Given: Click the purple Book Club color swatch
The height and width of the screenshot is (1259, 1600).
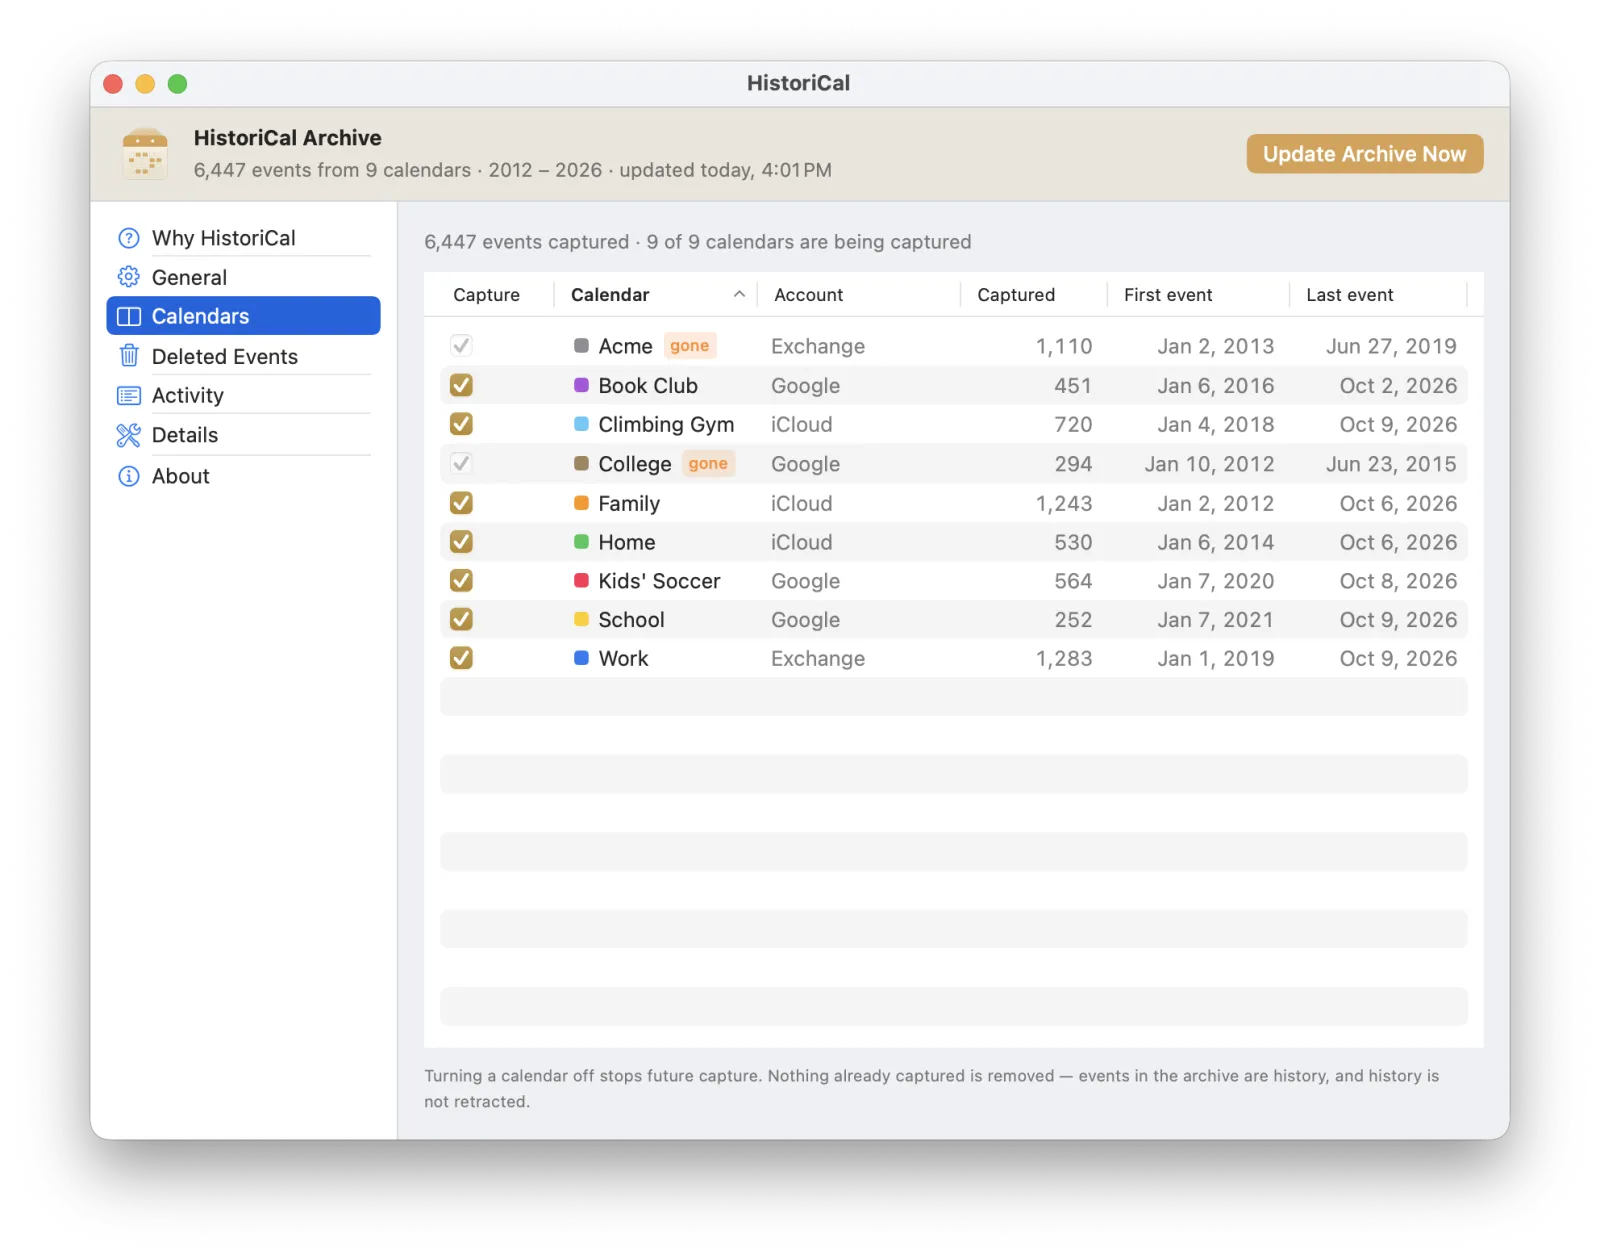Looking at the screenshot, I should pos(581,385).
